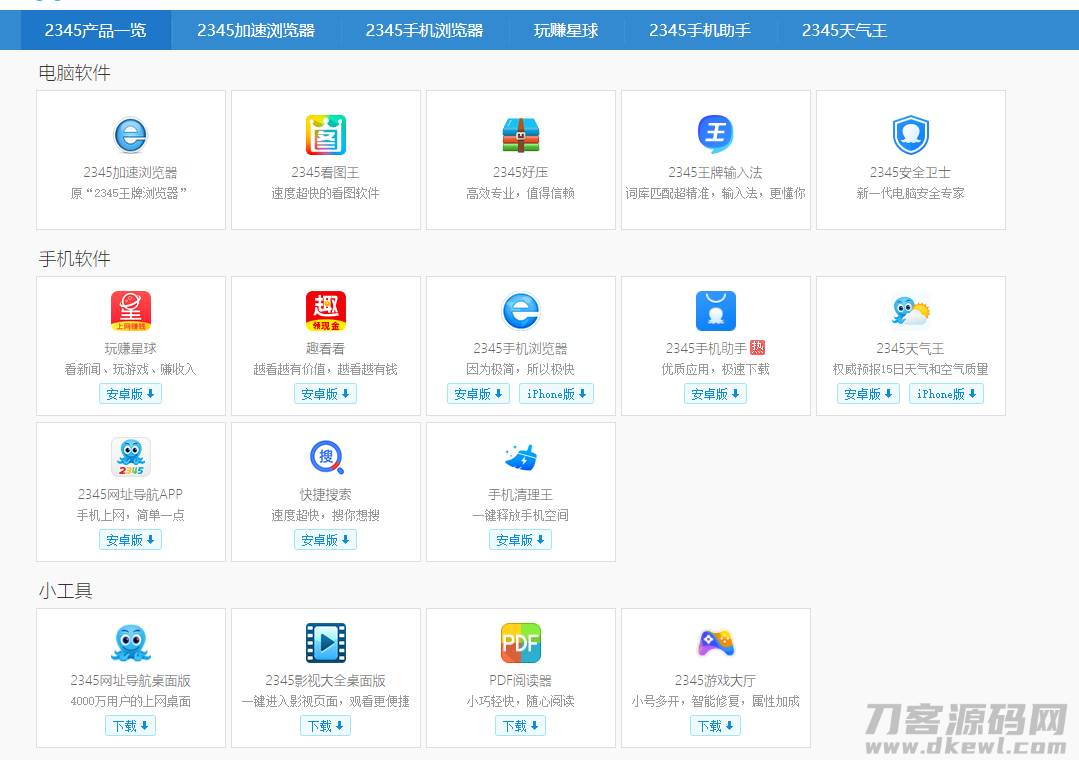
Task: Click the 2345网址导航APP octopus icon
Action: (x=131, y=457)
